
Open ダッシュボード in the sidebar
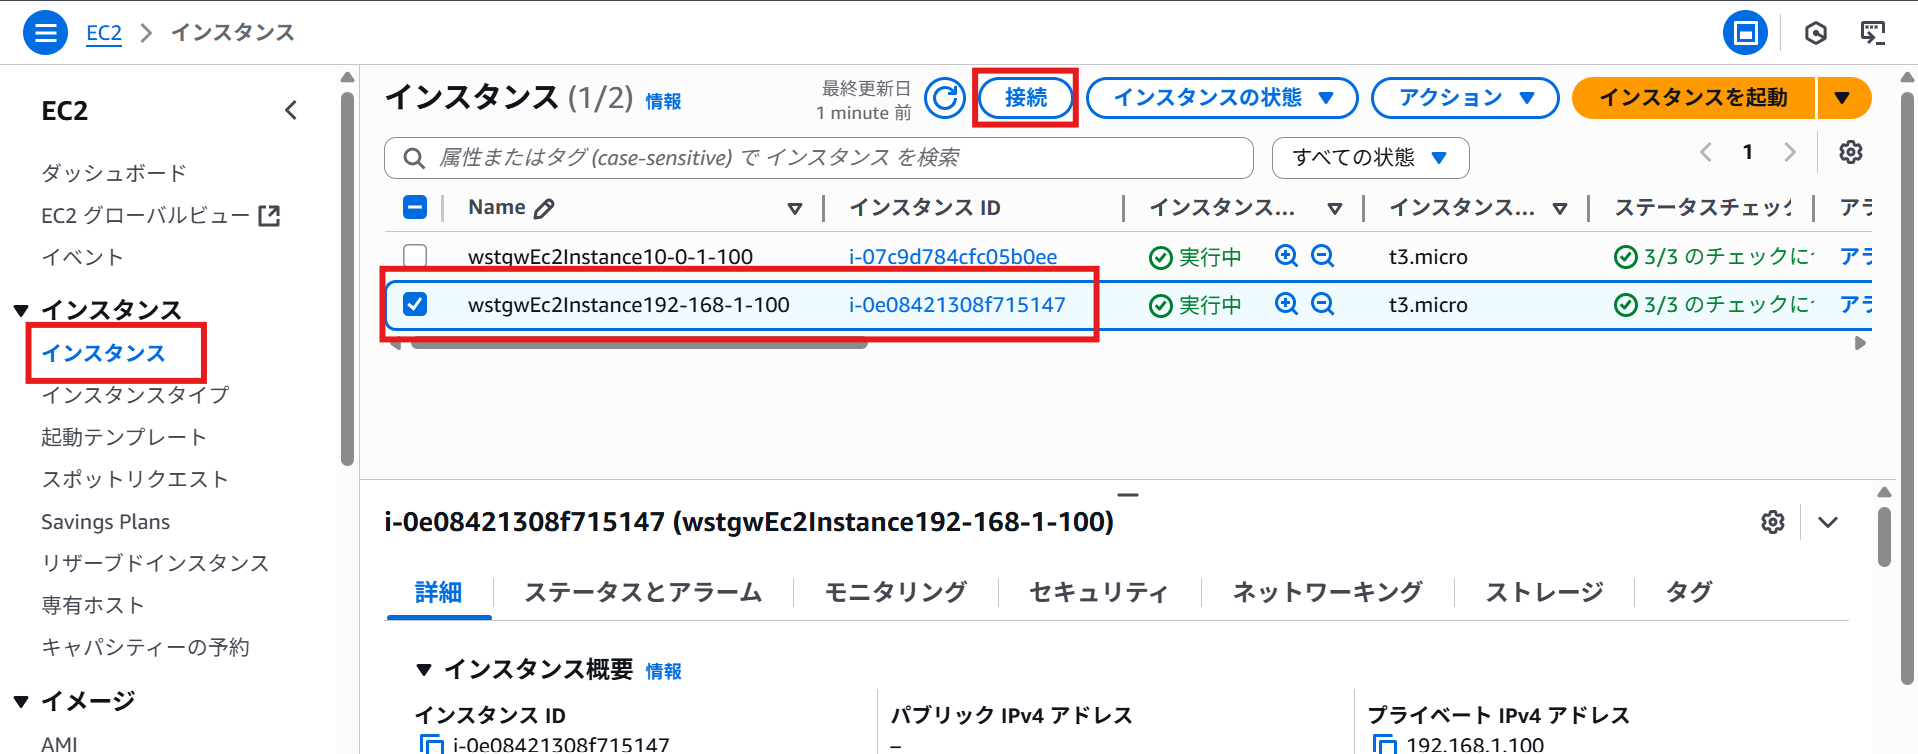point(114,173)
